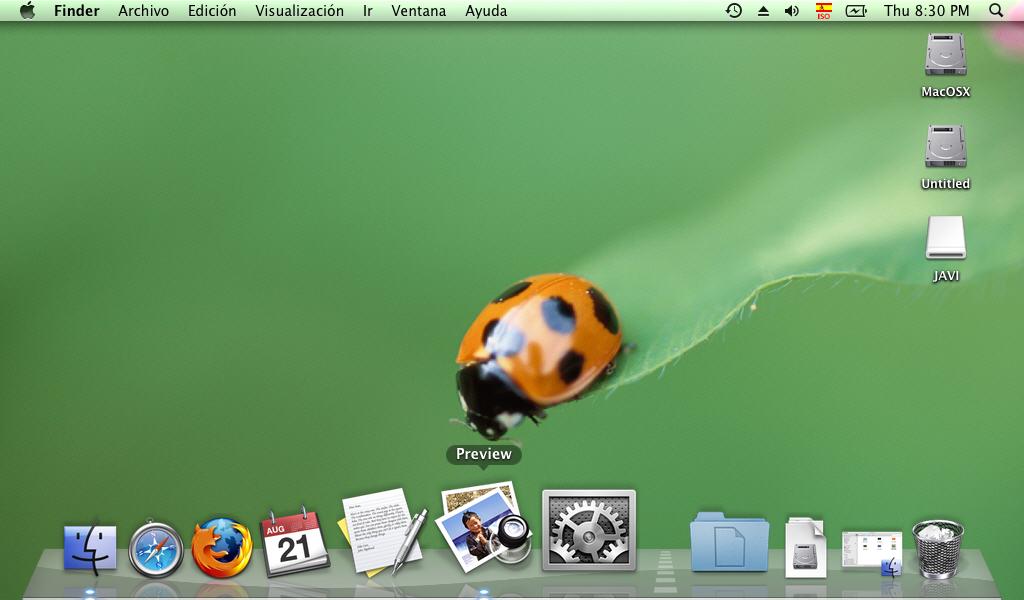The width and height of the screenshot is (1024, 600).
Task: Open the disk image document in Dock
Action: tap(806, 547)
